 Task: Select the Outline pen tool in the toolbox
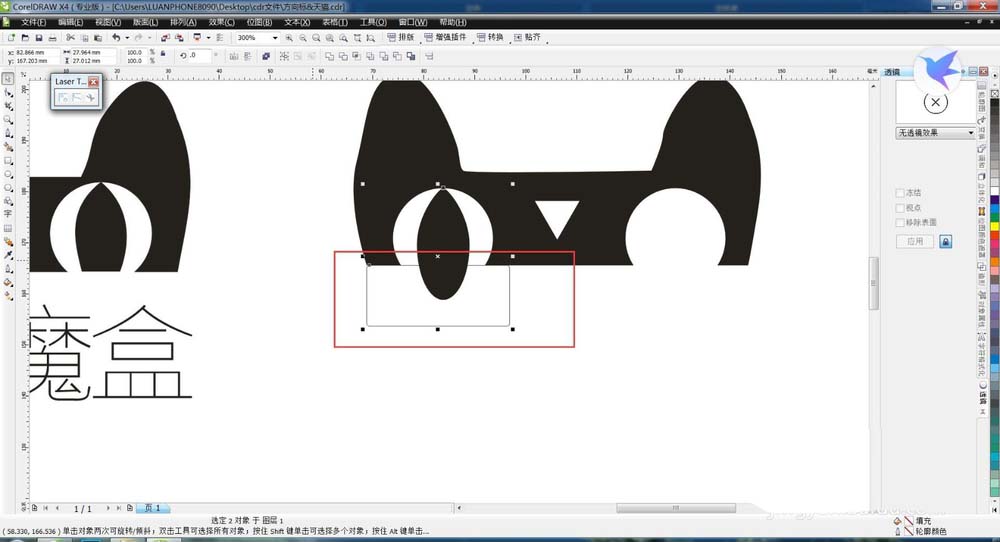(8, 269)
